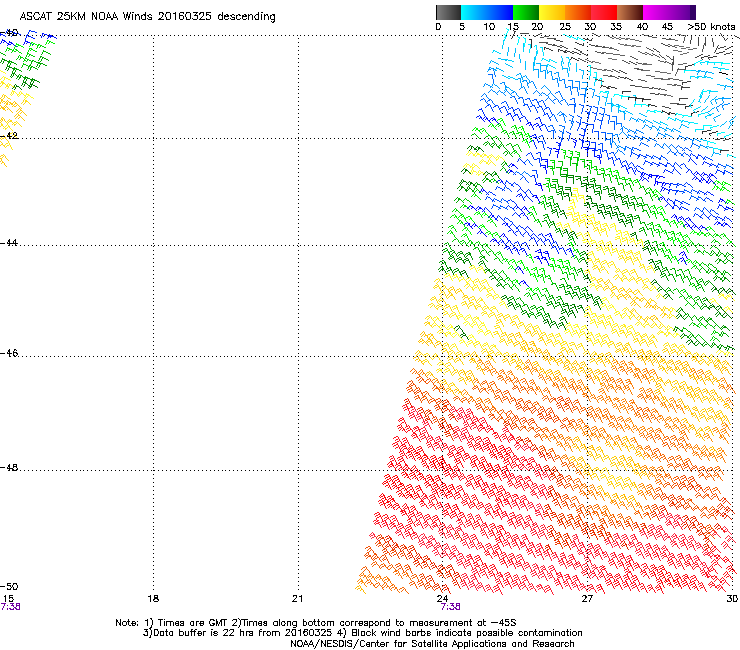Click the '5' label under the color scale

(x=462, y=27)
